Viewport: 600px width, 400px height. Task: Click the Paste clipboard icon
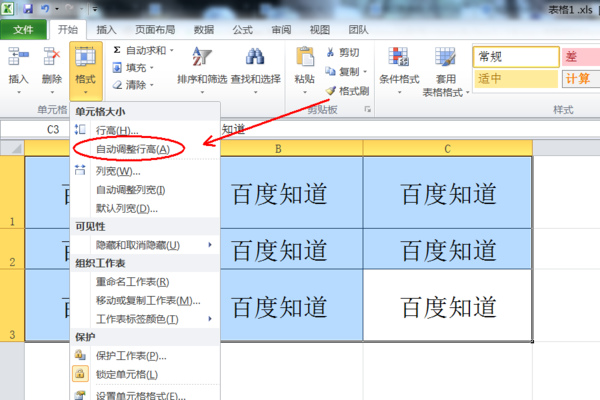(x=305, y=57)
